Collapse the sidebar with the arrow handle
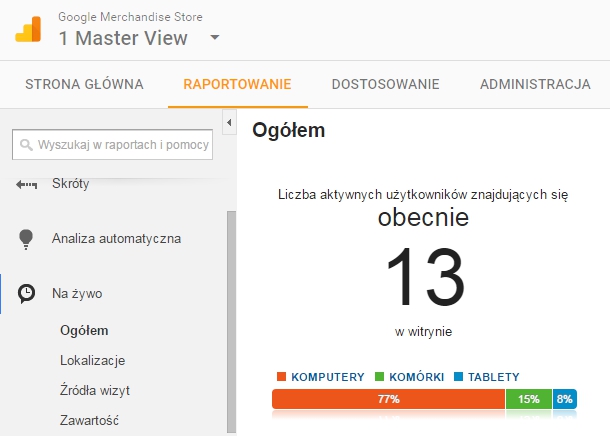This screenshot has height=436, width=610. coord(229,123)
